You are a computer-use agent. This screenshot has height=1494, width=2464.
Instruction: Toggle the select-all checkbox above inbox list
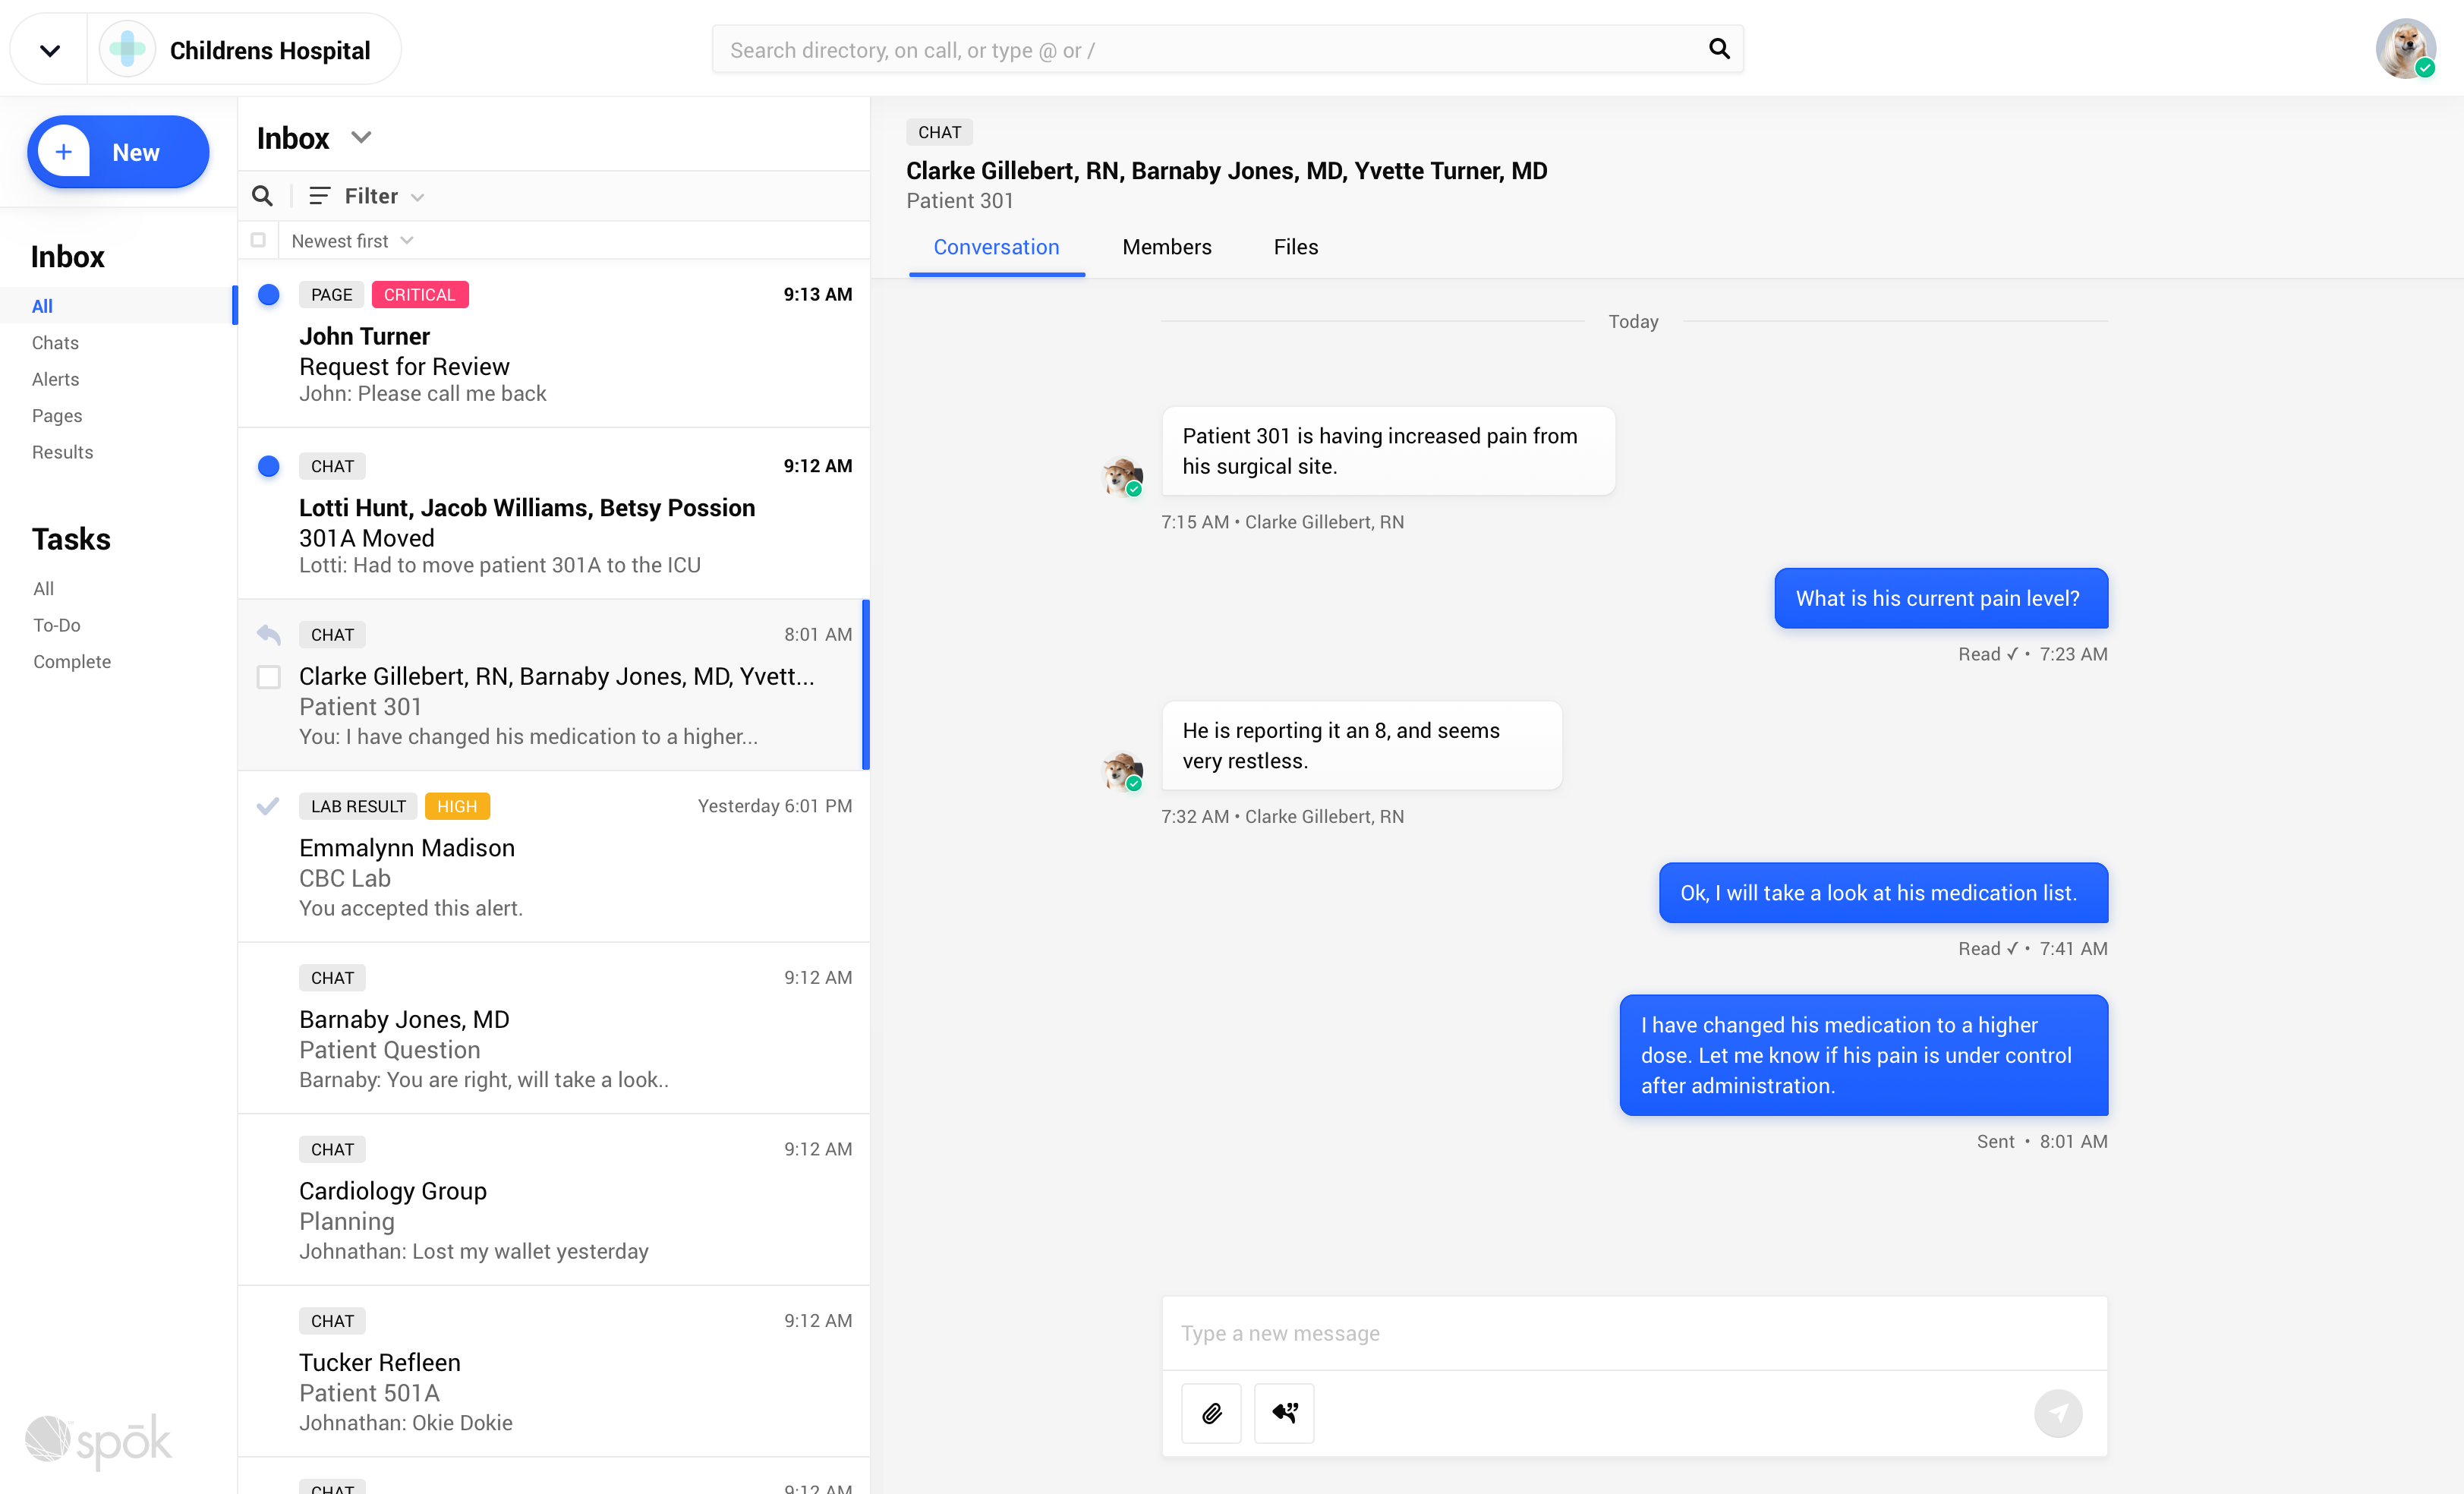coord(258,240)
